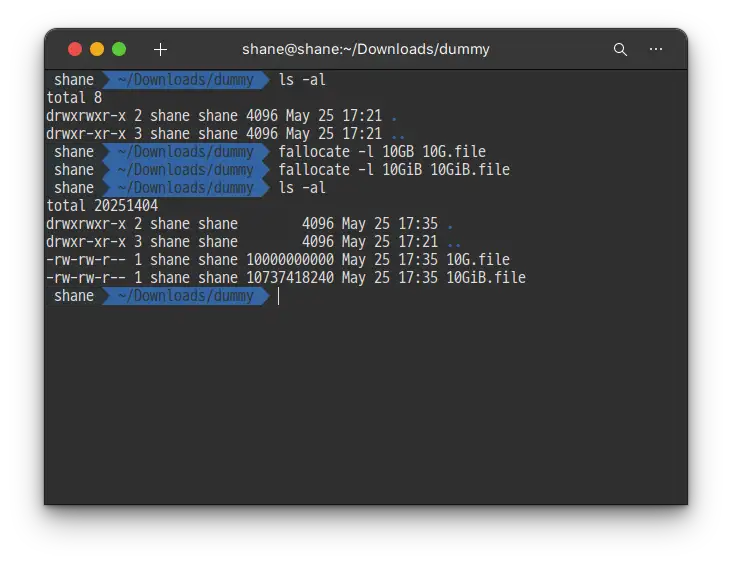732x565 pixels.
Task: Open a new tab with the plus icon
Action: click(x=160, y=49)
